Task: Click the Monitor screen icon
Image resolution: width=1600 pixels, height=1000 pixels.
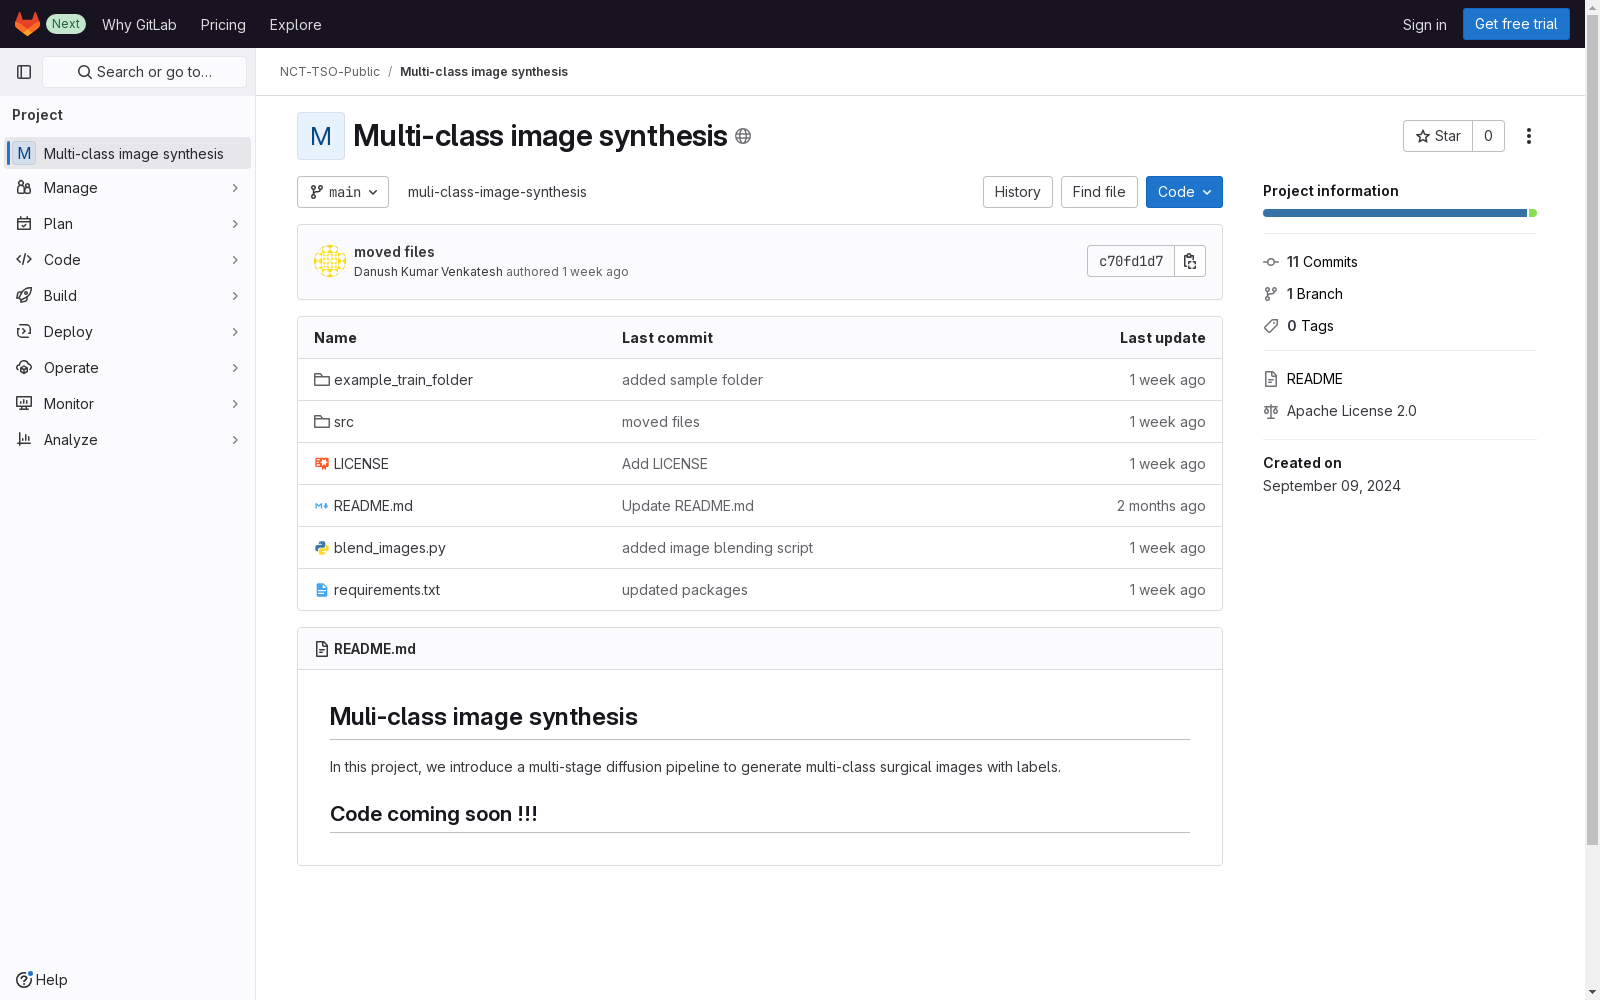Action: [24, 404]
